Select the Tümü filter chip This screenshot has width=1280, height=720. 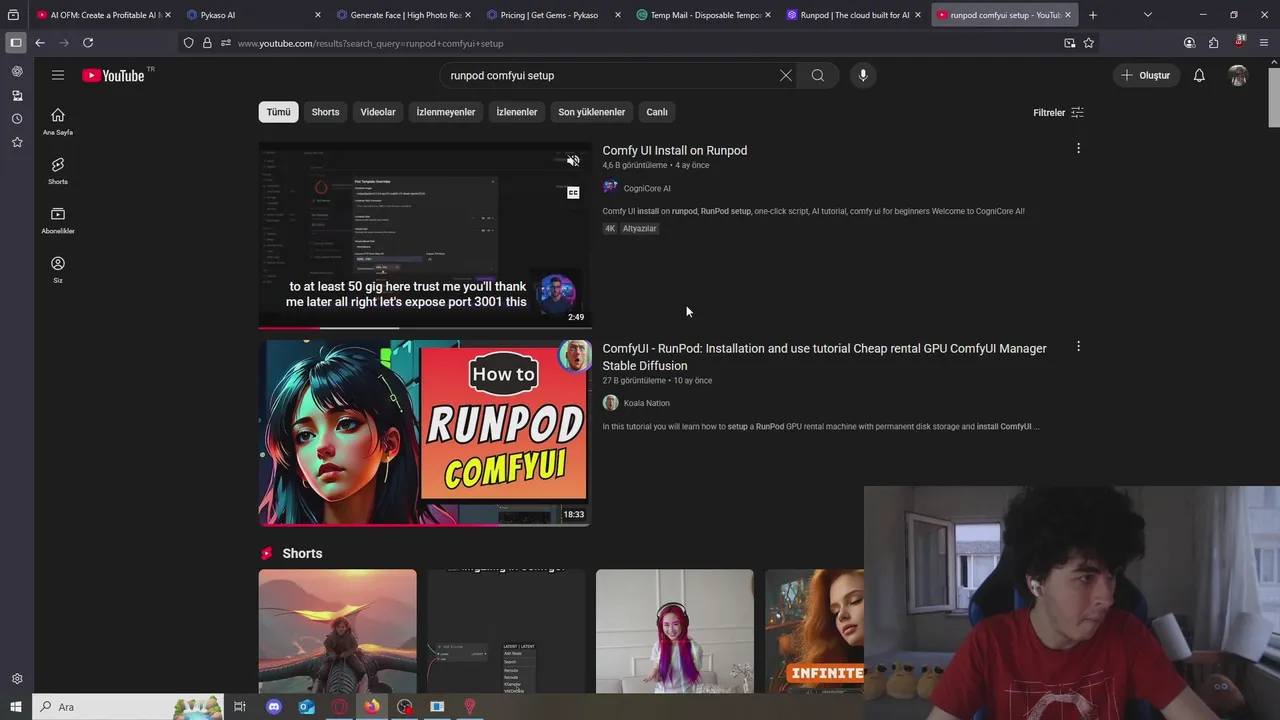(x=278, y=112)
